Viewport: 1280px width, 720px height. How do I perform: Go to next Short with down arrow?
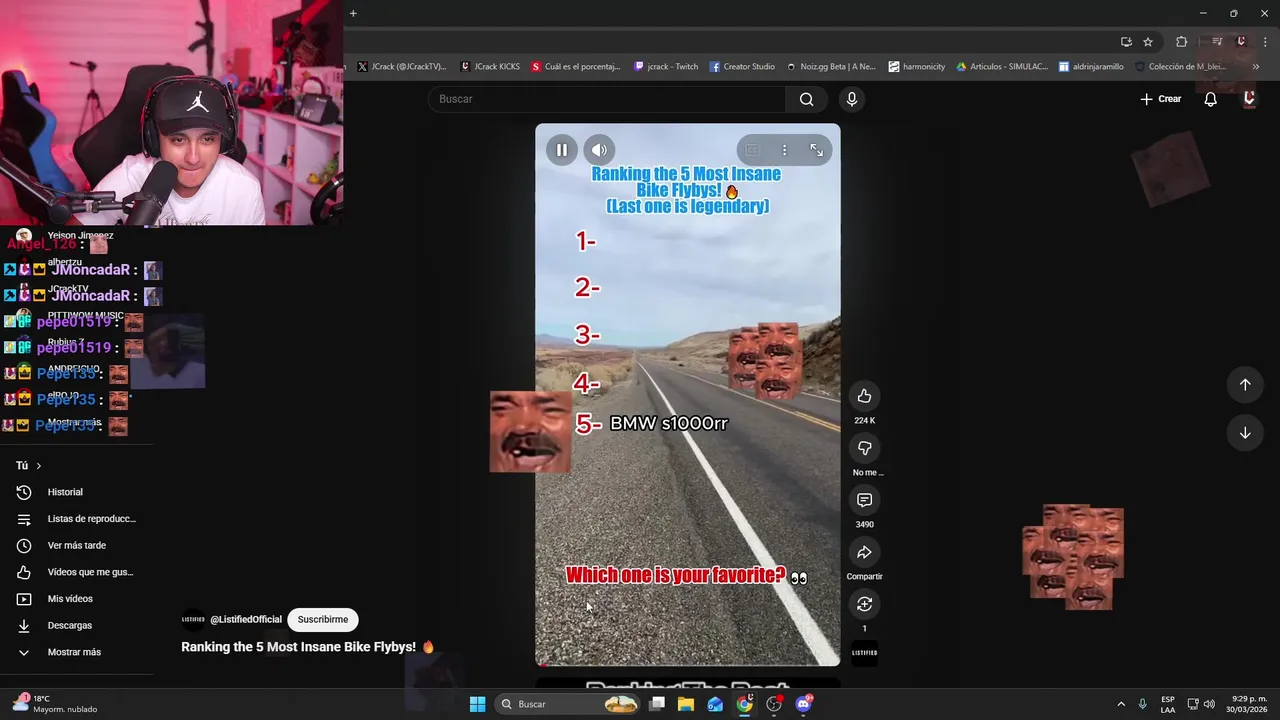coord(1245,433)
